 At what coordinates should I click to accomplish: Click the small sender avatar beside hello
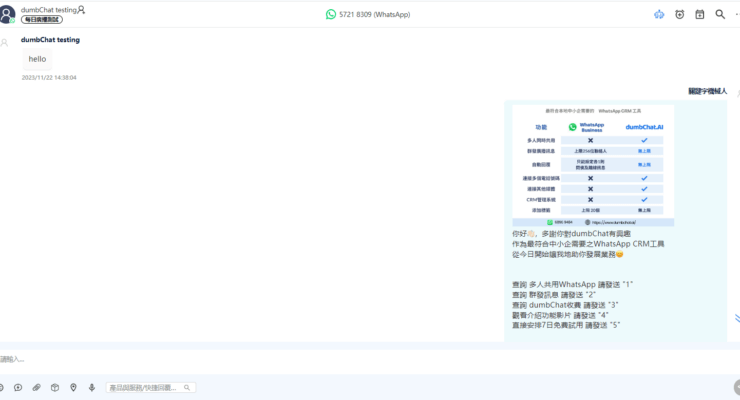(4, 43)
